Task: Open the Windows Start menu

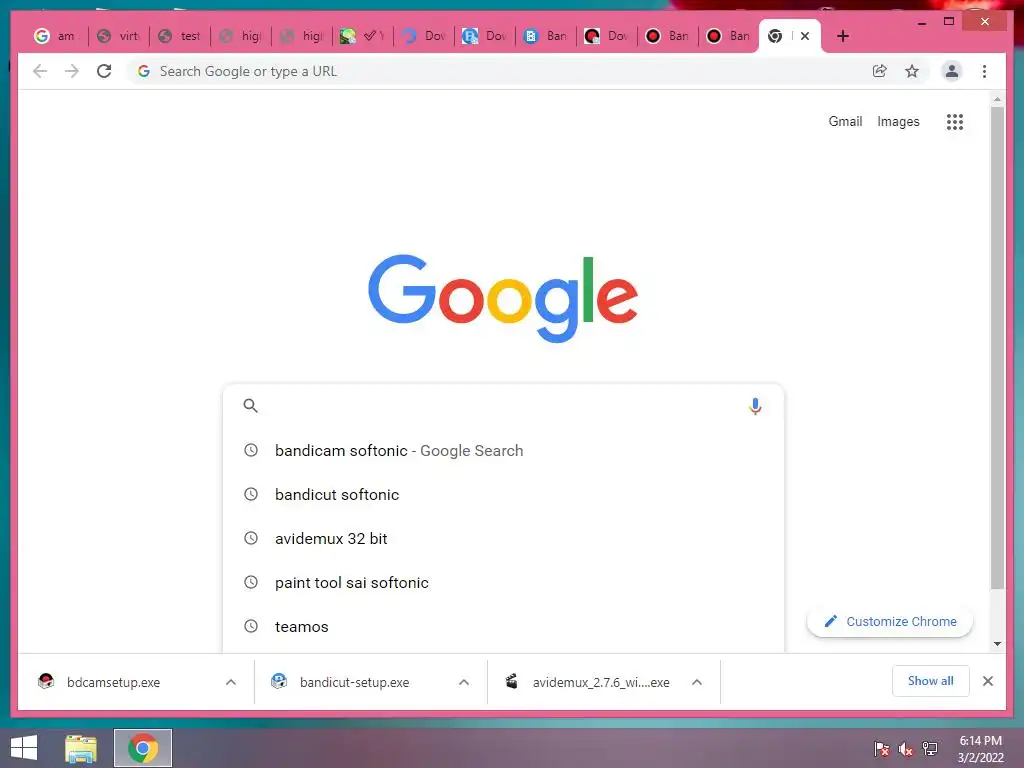Action: [24, 748]
